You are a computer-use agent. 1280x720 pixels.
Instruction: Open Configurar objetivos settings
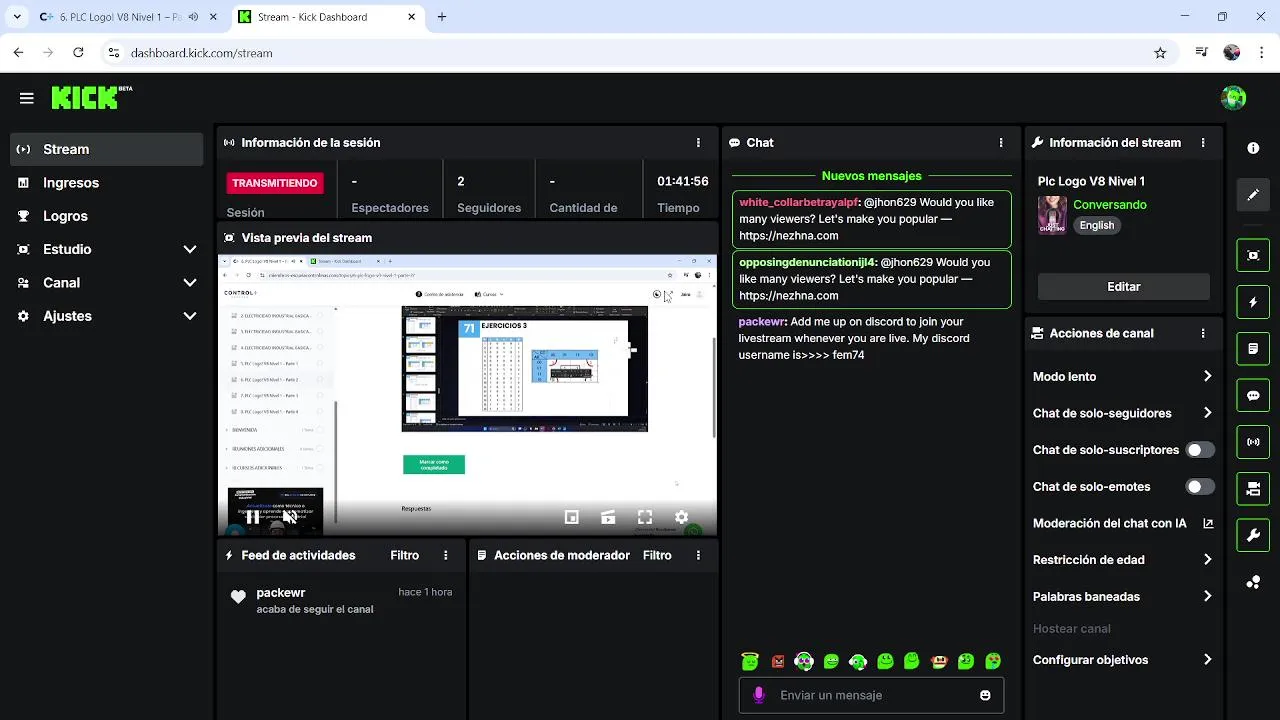point(1123,660)
